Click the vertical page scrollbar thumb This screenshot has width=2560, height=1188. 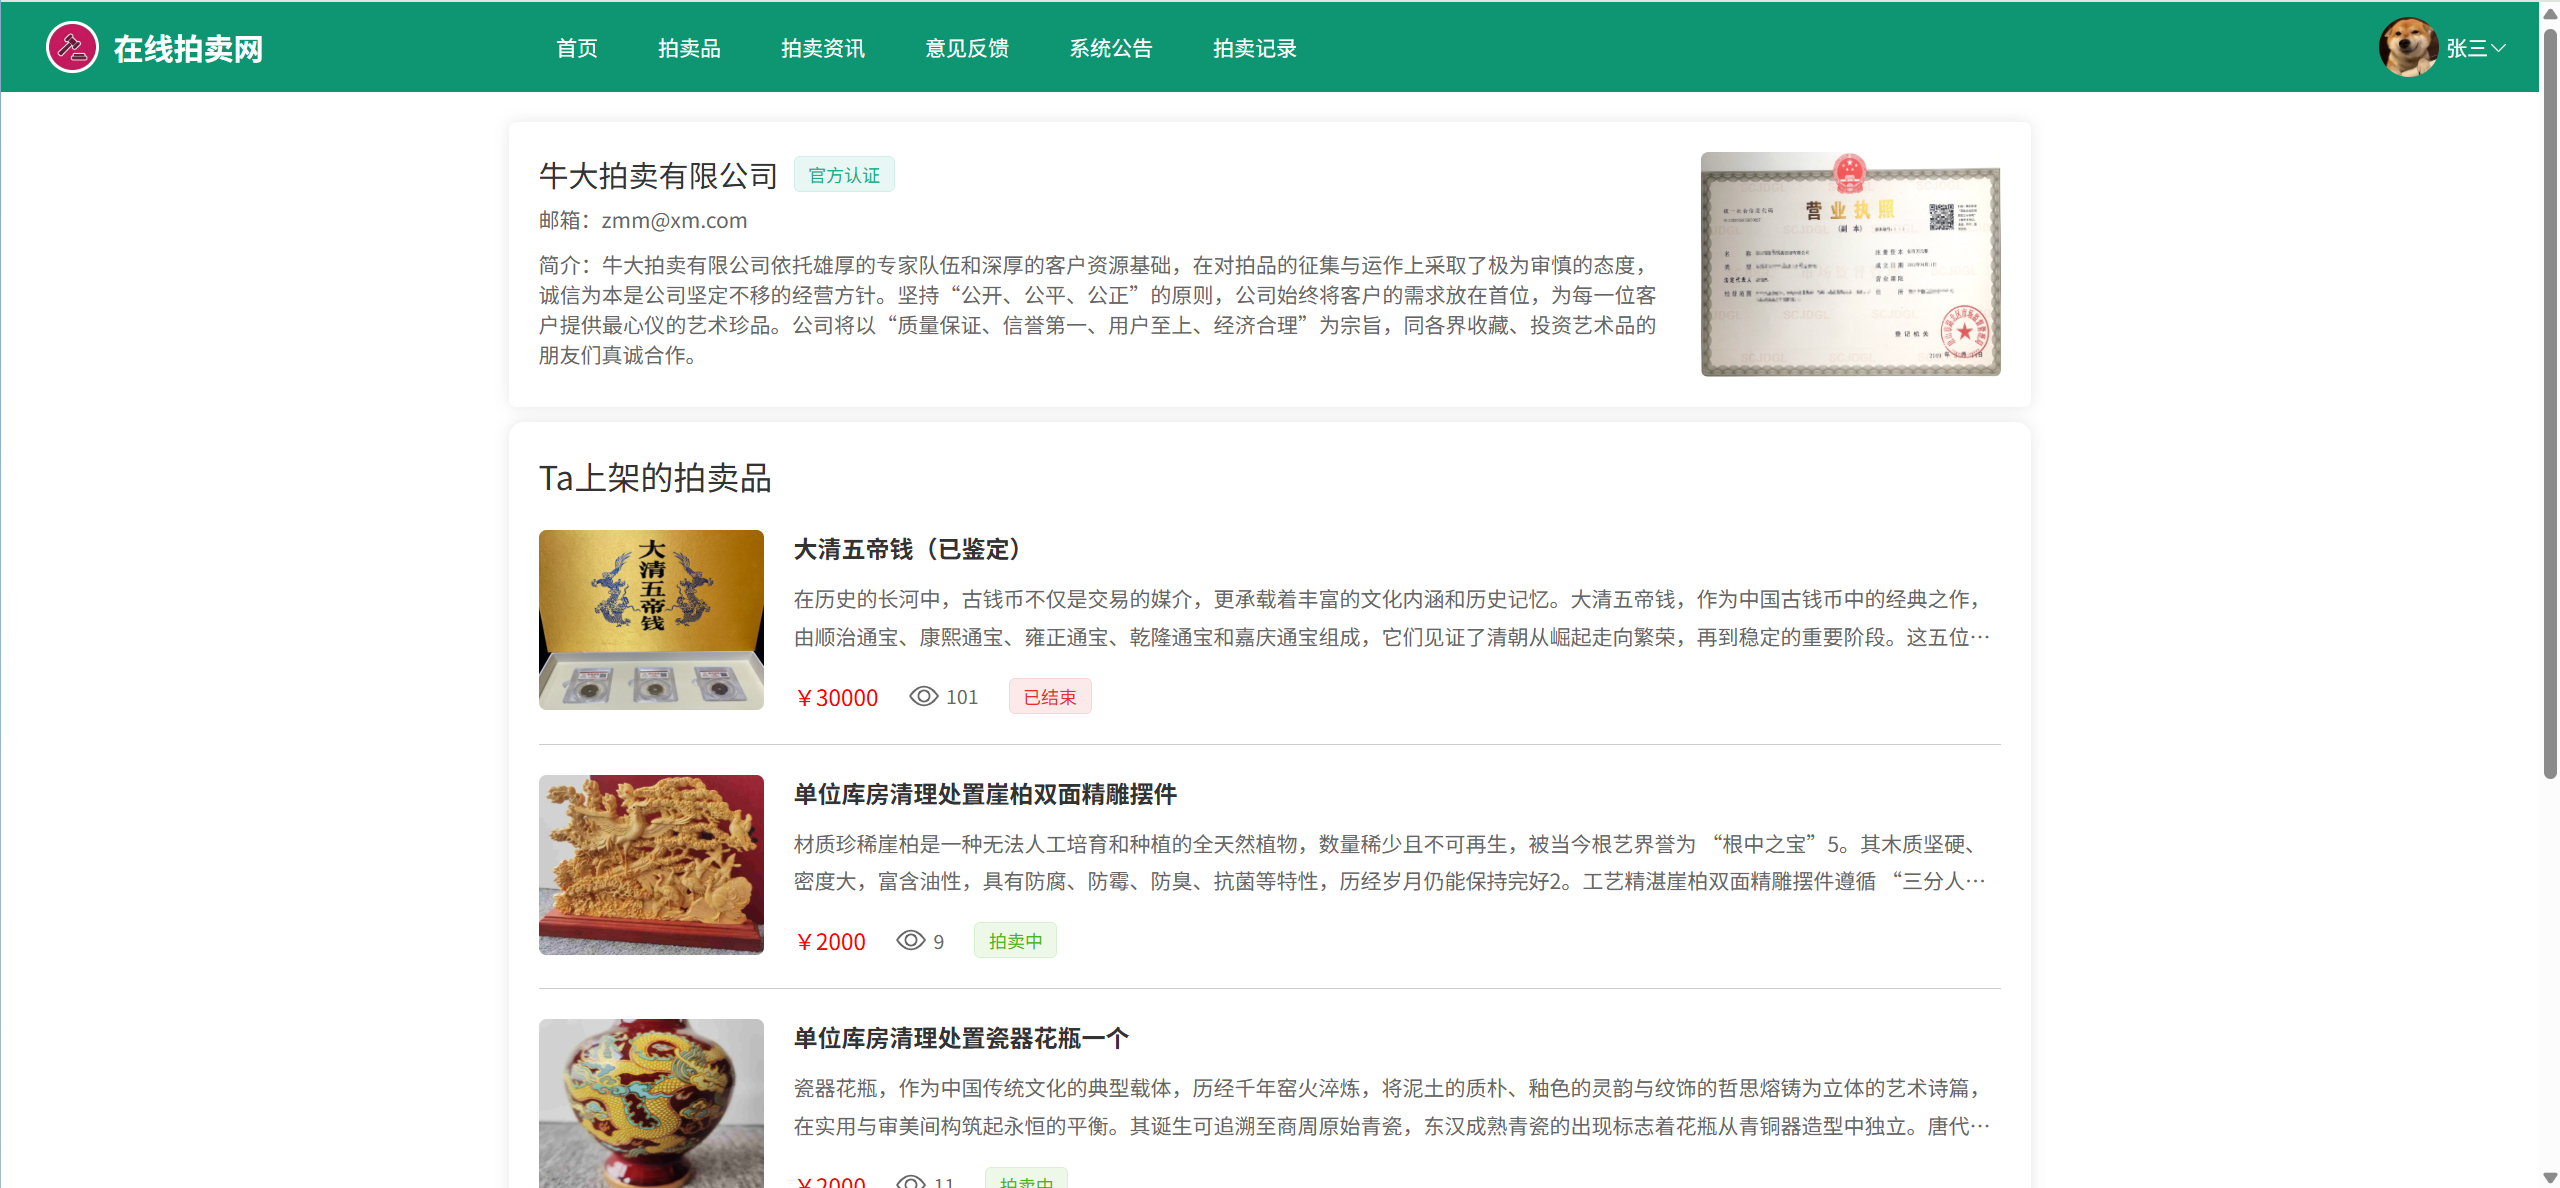[2549, 400]
